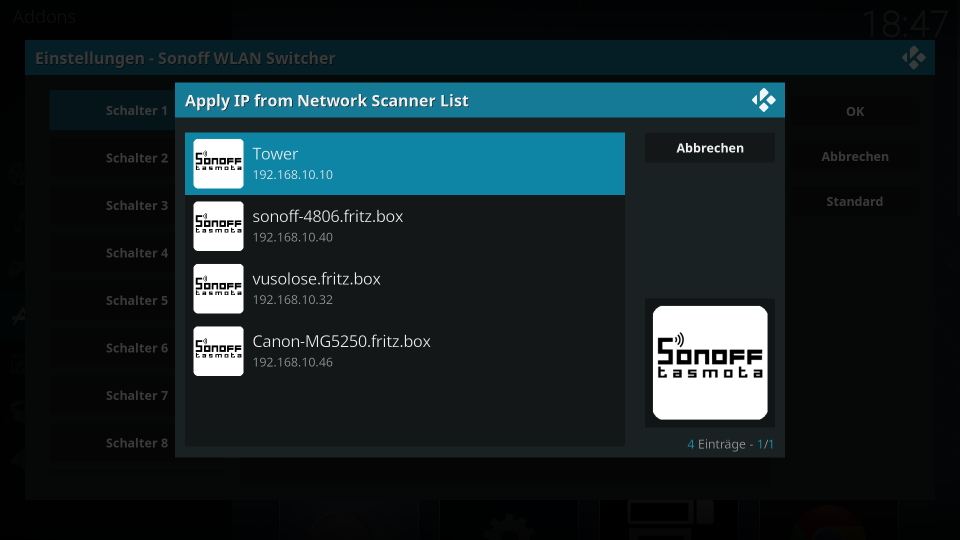Click Kodi logo in dialog header
Image resolution: width=960 pixels, height=540 pixels.
pyautogui.click(x=763, y=100)
